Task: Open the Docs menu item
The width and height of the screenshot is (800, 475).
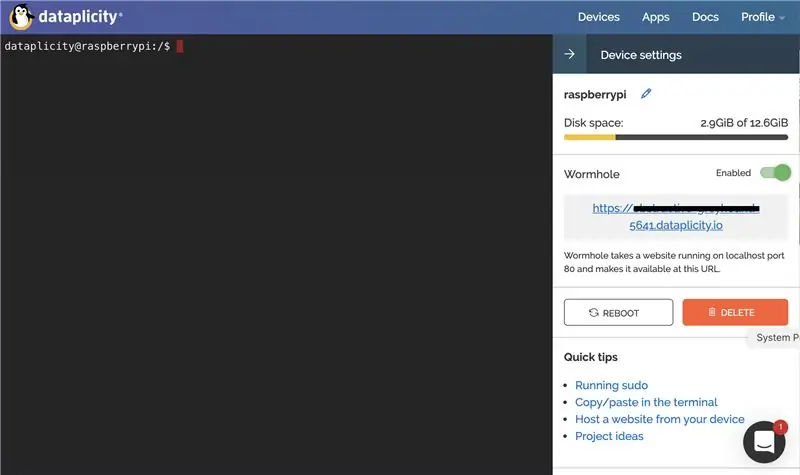Action: [x=705, y=17]
